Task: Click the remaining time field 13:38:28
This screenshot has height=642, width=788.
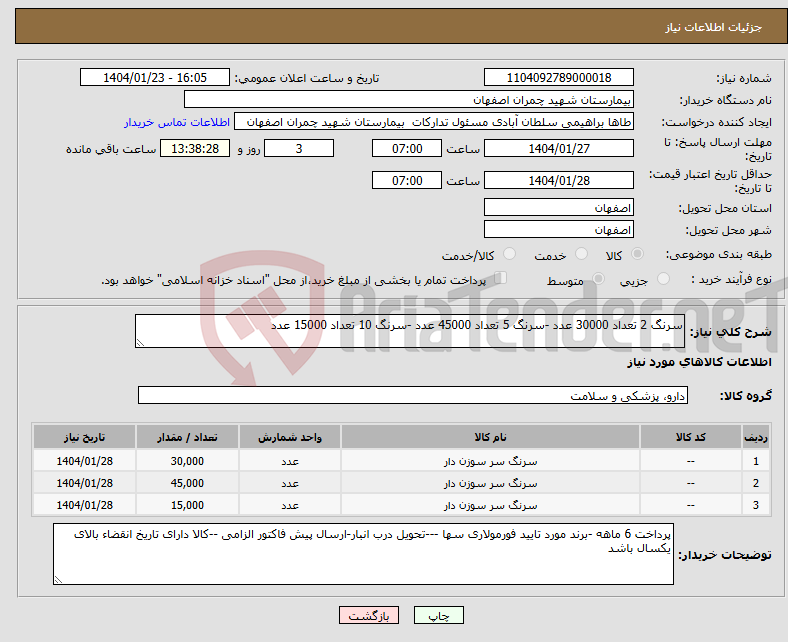Action: [195, 148]
